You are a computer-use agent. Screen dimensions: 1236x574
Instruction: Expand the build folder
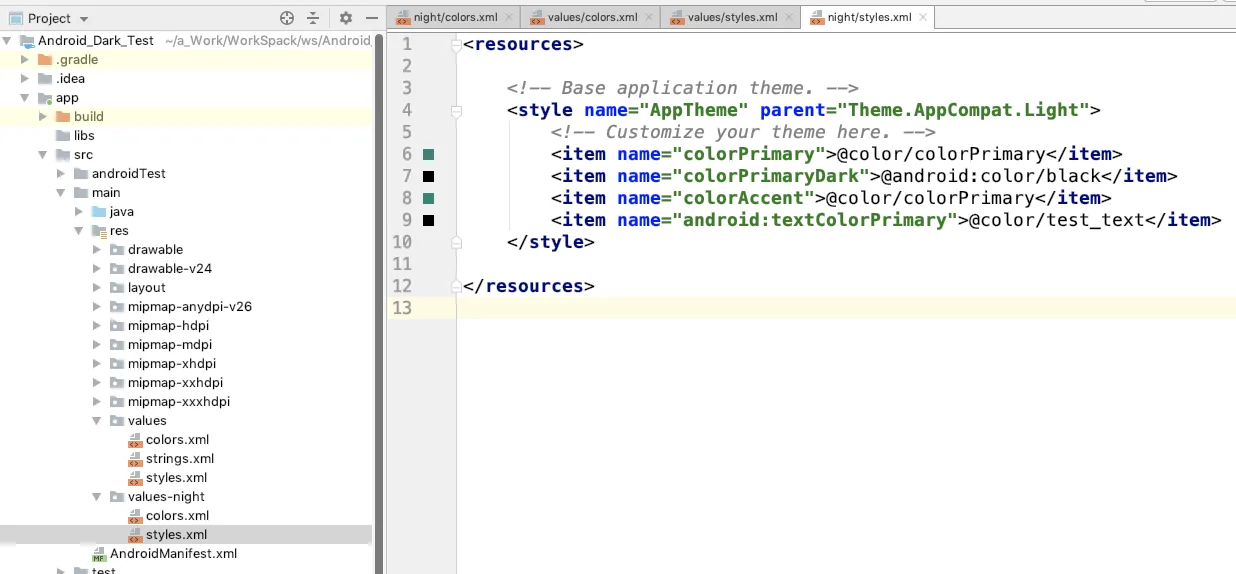(x=43, y=117)
